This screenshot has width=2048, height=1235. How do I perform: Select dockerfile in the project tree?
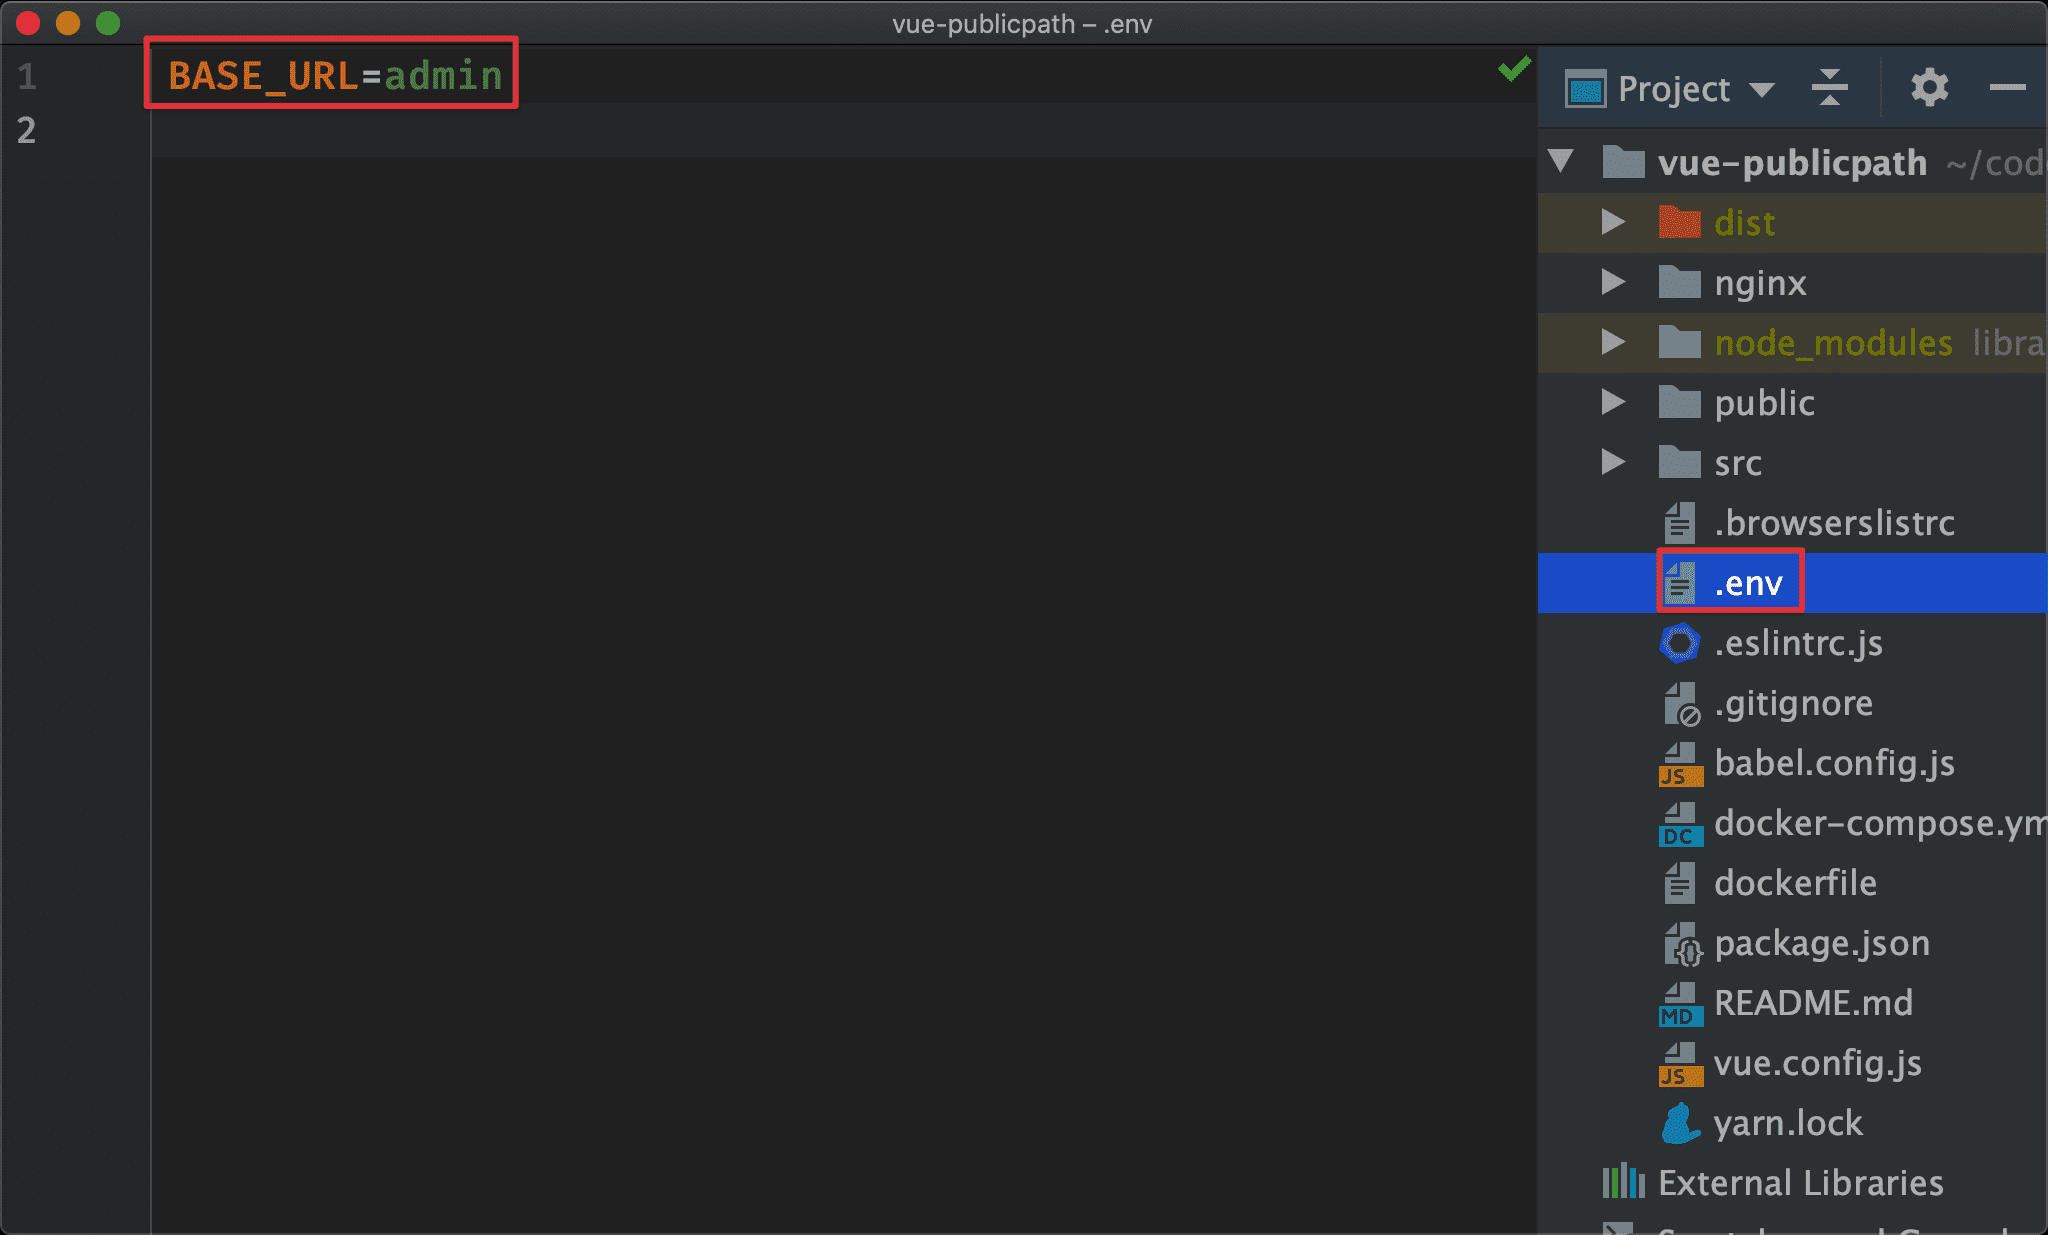1795,883
